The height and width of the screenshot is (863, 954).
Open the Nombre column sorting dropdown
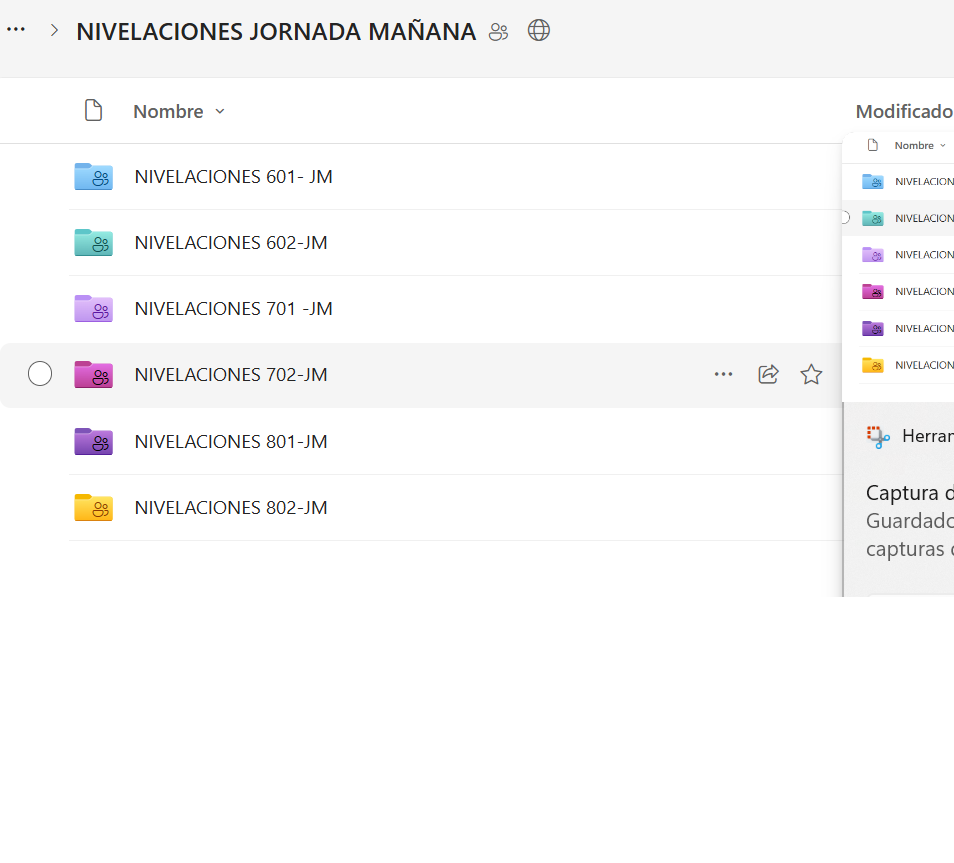point(219,111)
